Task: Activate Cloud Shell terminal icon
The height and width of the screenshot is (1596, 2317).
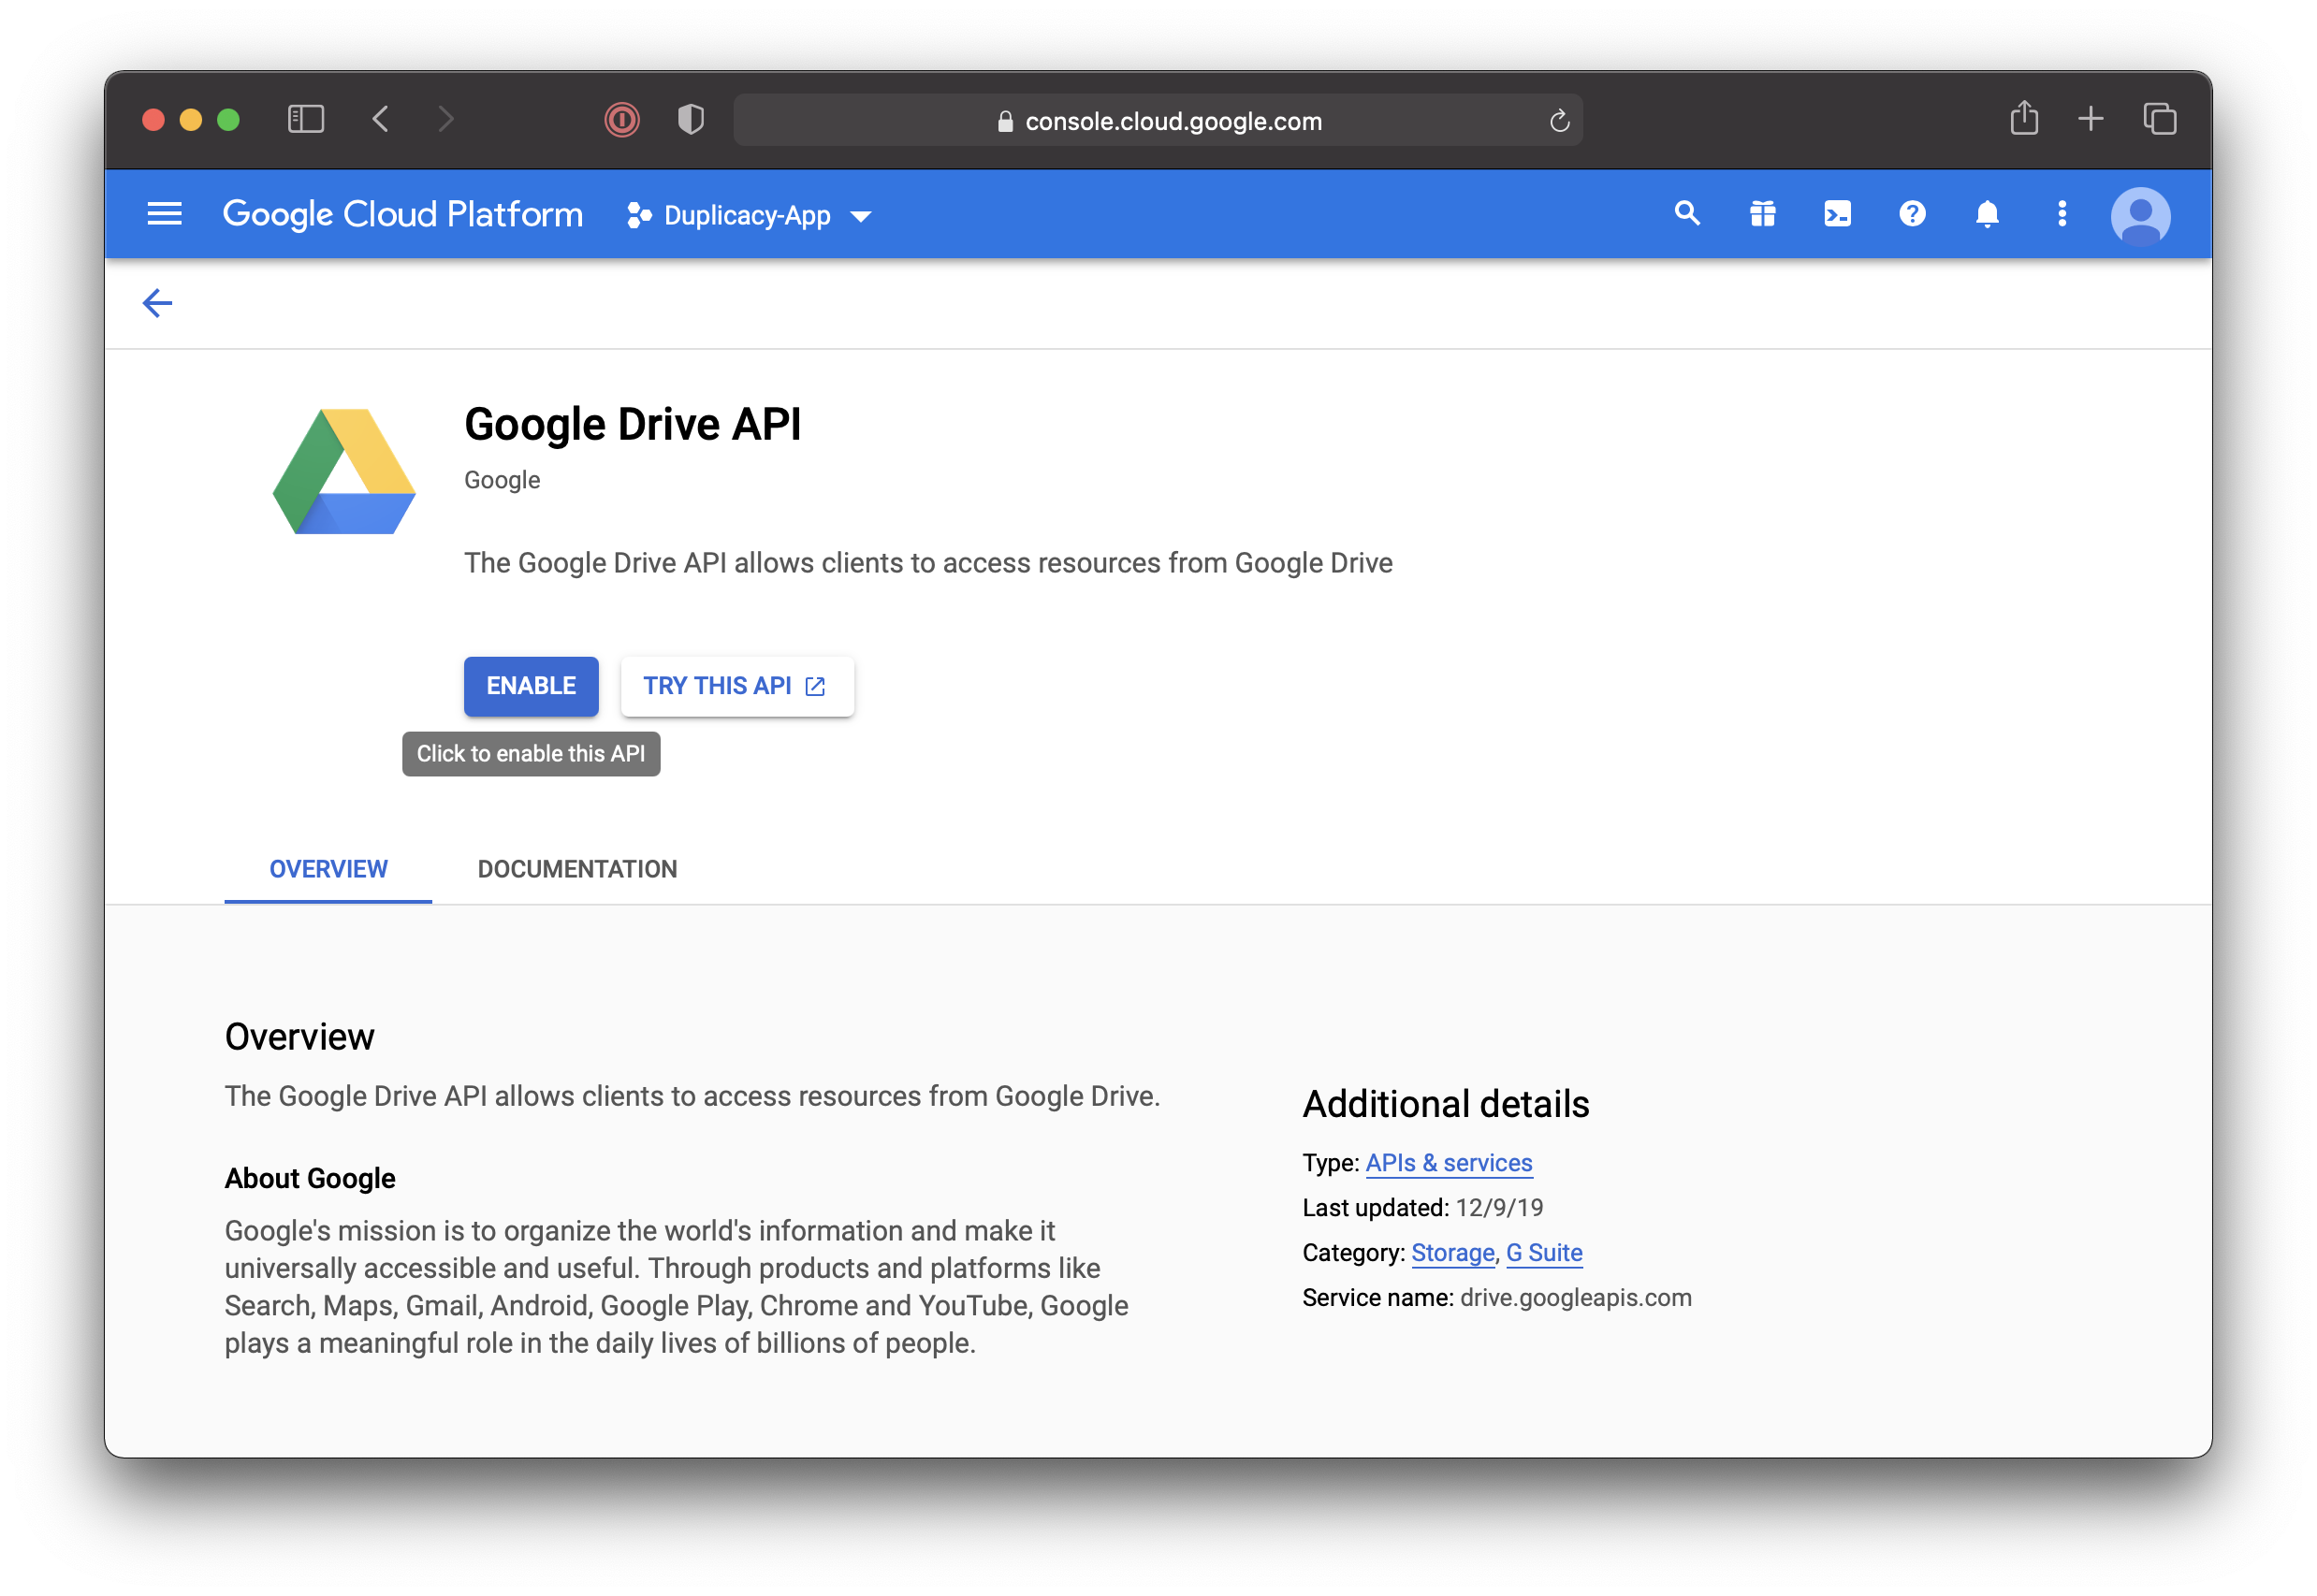Action: pos(1837,214)
